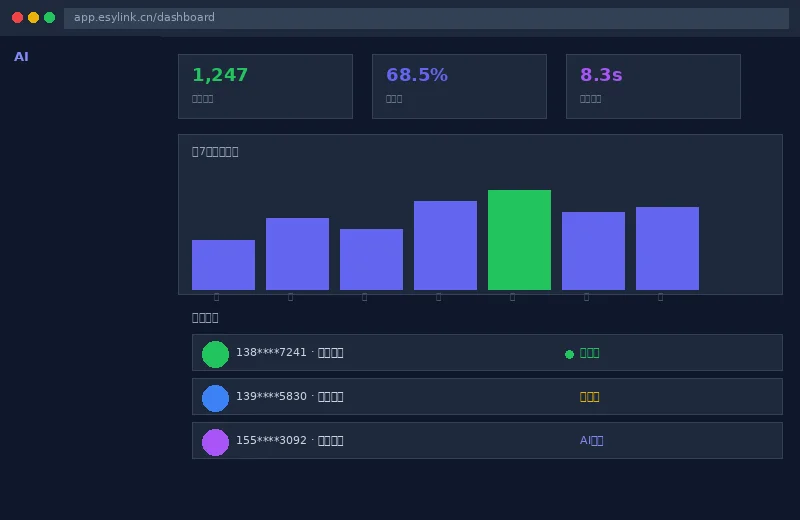The width and height of the screenshot is (800, 520).
Task: Select the shortest purple bar in the chart
Action: point(223,265)
